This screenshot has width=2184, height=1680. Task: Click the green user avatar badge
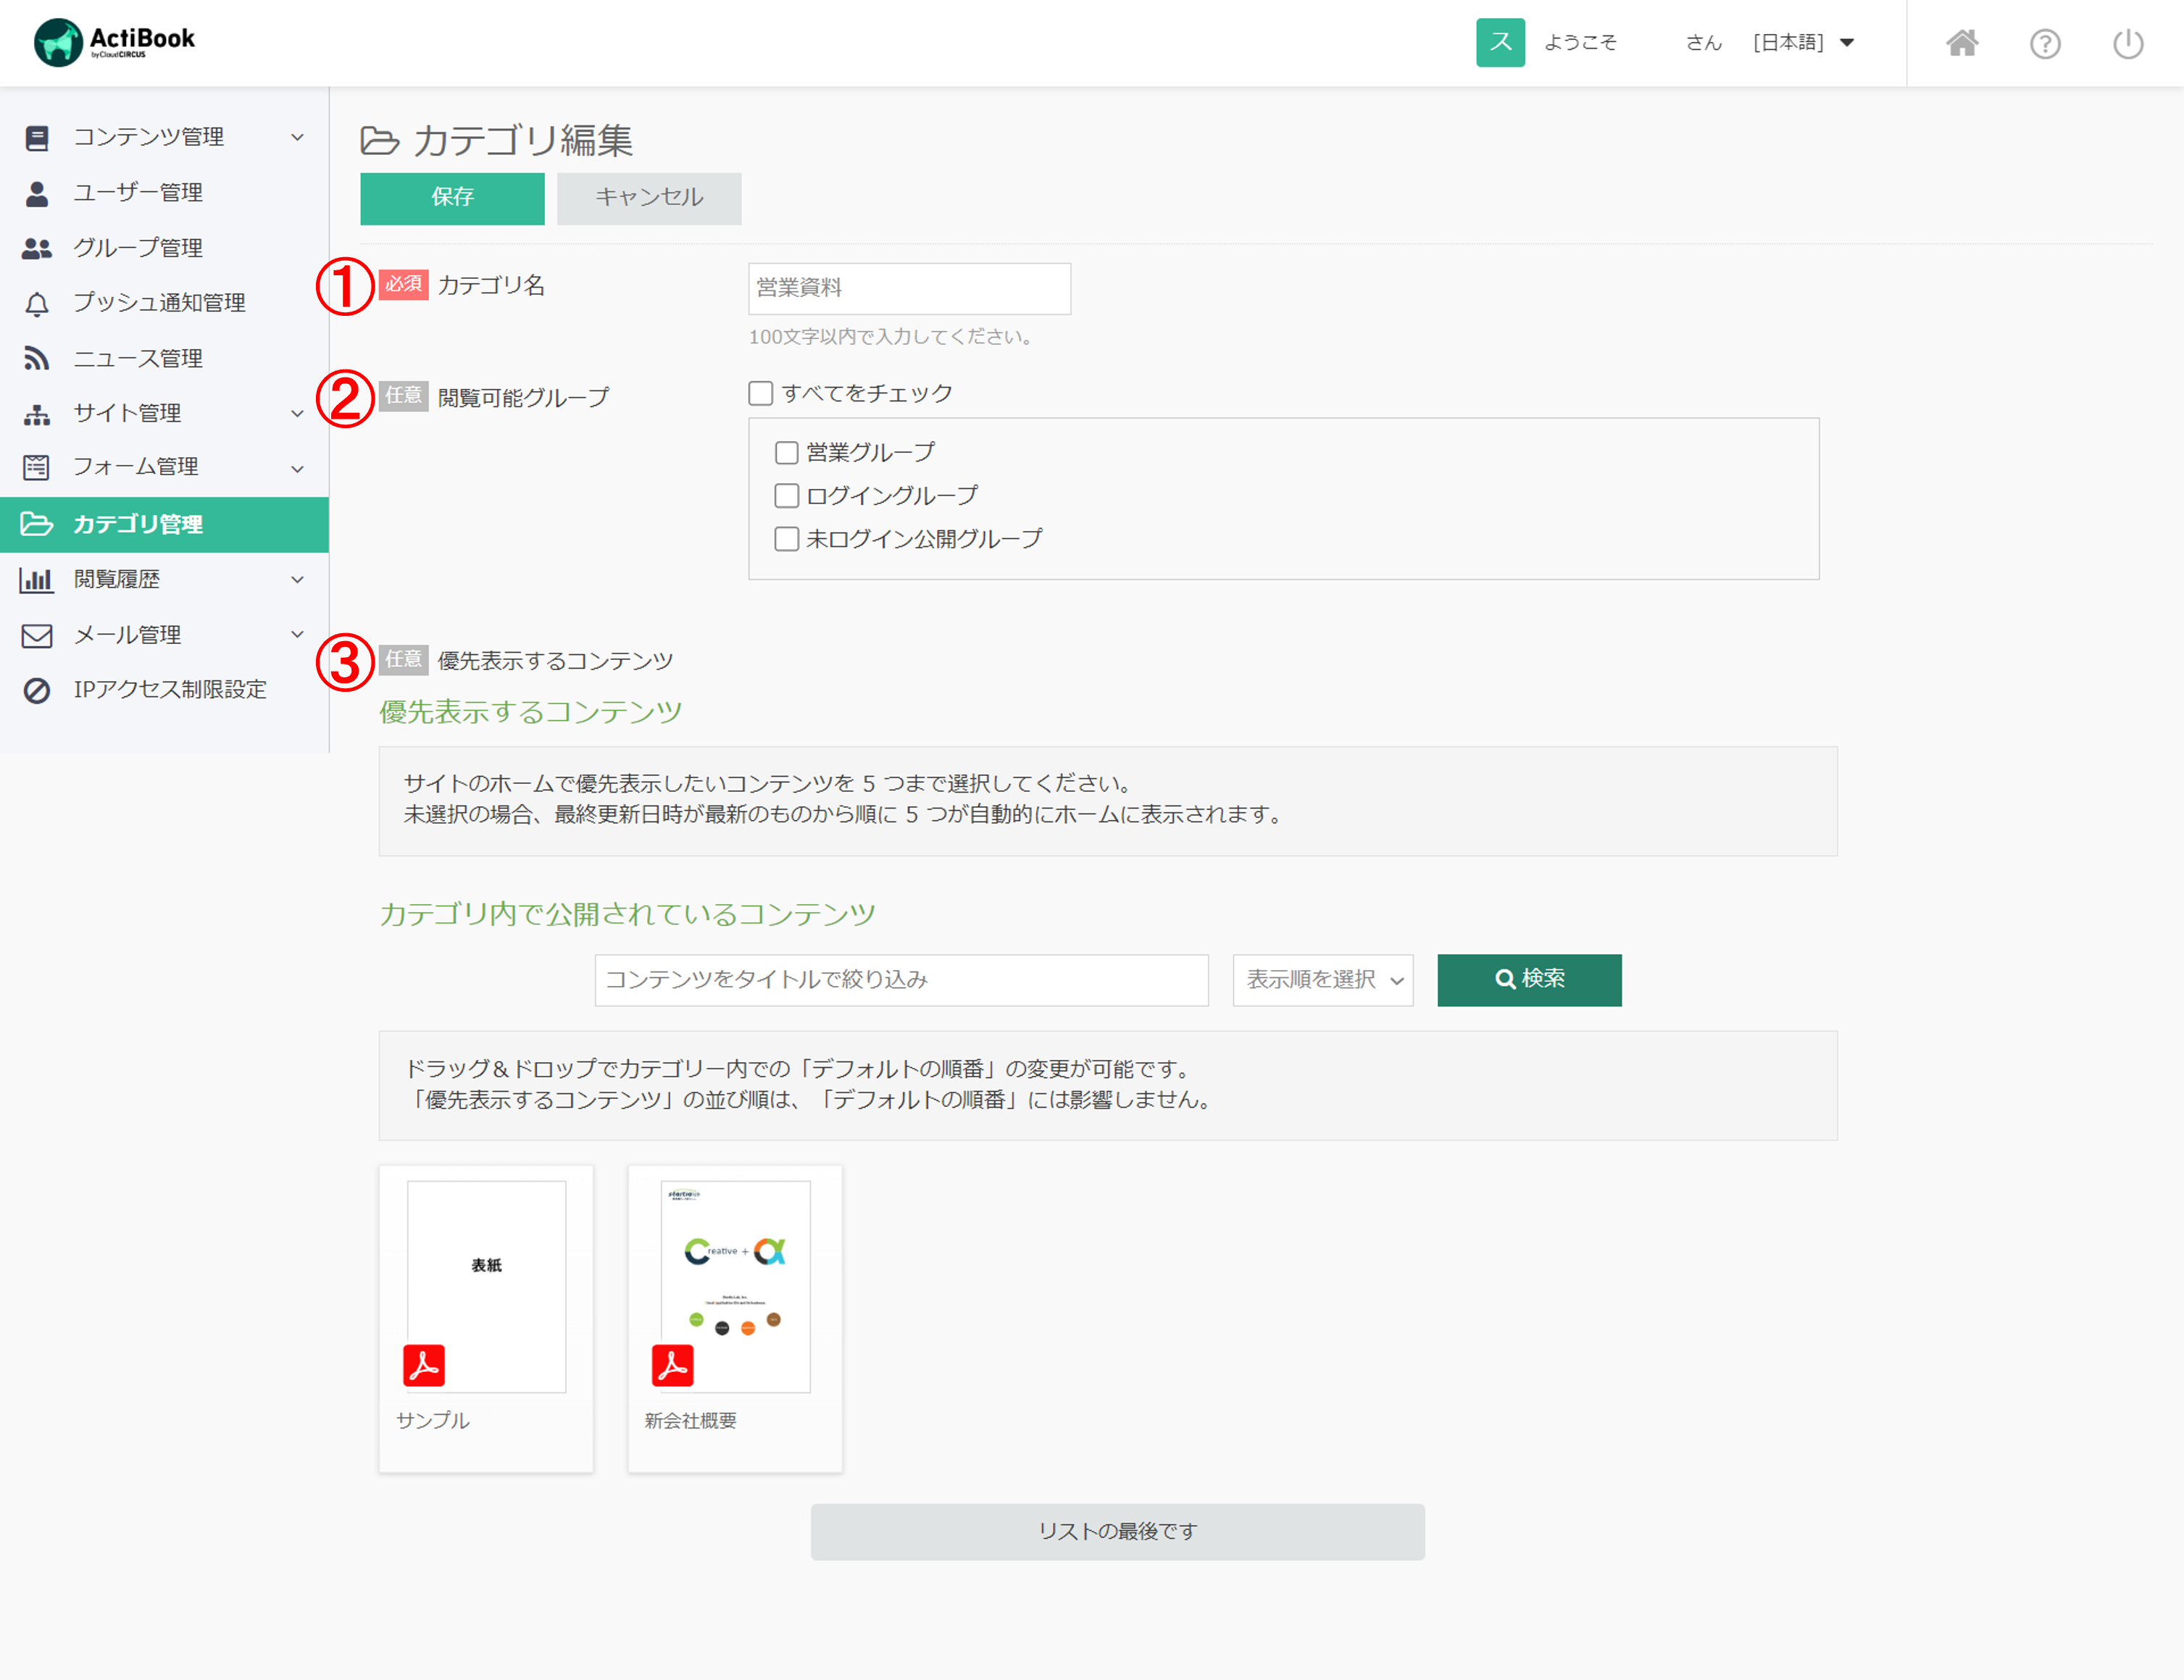click(x=1500, y=42)
